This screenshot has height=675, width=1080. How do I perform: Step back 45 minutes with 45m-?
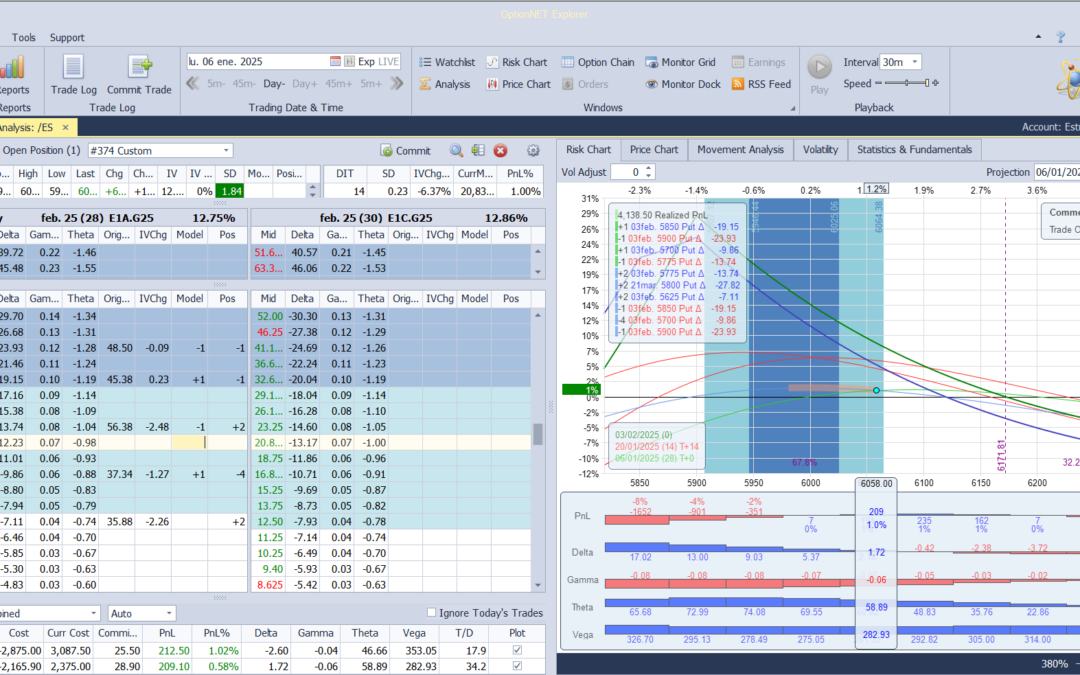click(244, 83)
